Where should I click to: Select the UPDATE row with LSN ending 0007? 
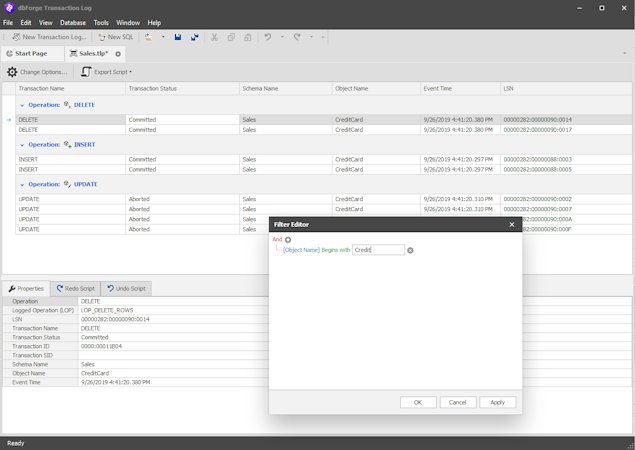pos(324,209)
